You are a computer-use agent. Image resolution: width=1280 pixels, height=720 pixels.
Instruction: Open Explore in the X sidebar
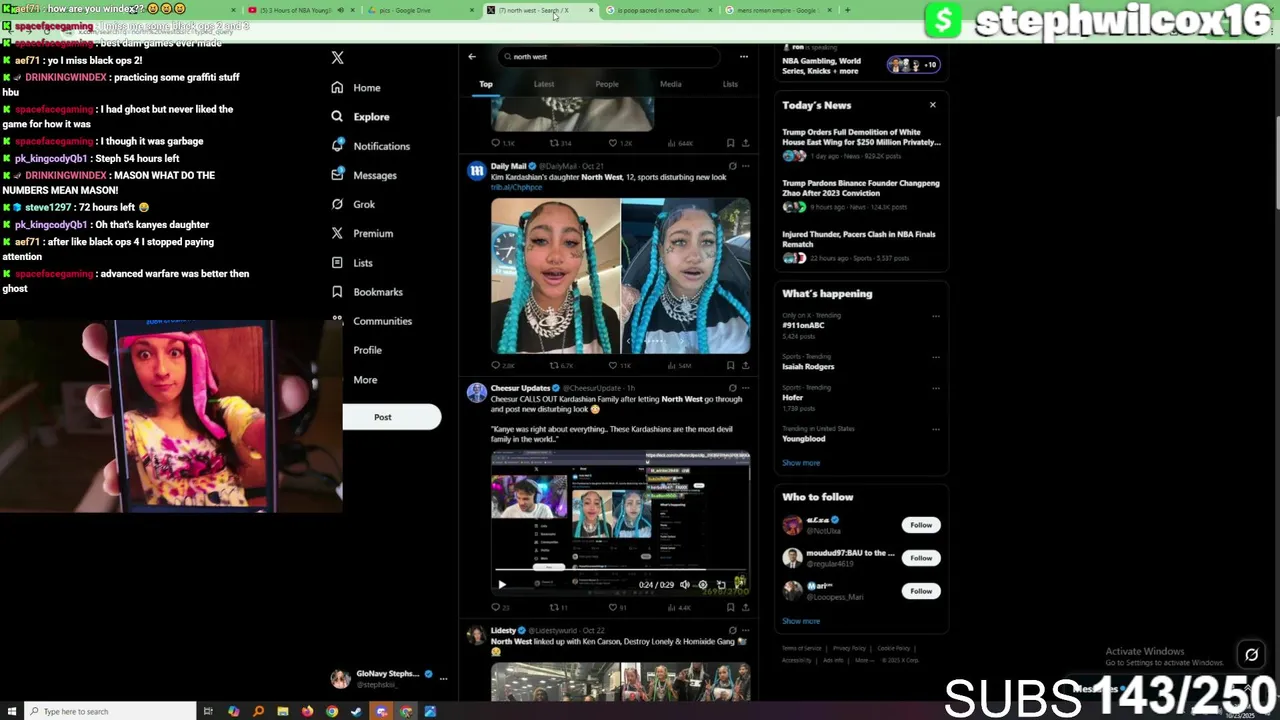(x=360, y=117)
